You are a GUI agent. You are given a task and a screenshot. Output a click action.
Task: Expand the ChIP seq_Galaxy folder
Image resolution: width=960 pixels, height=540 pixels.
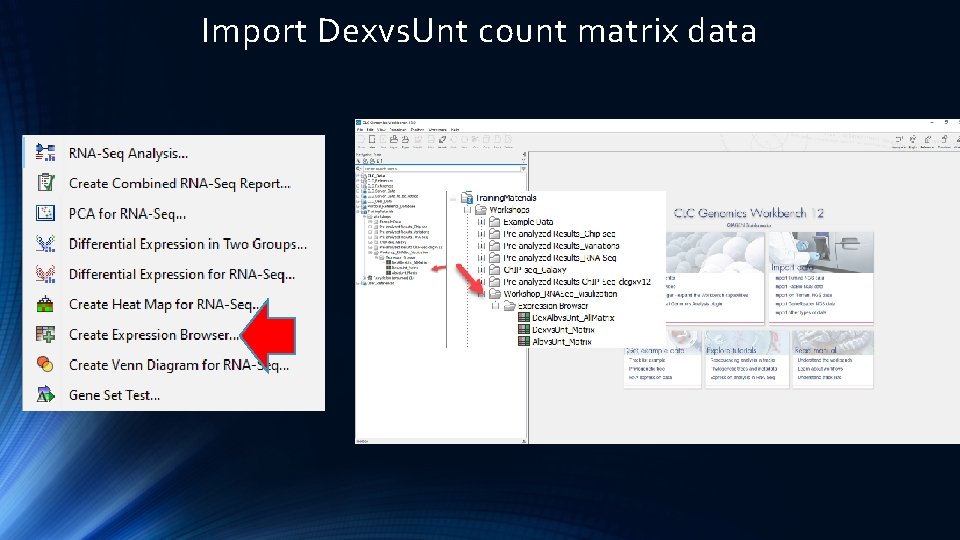(481, 270)
